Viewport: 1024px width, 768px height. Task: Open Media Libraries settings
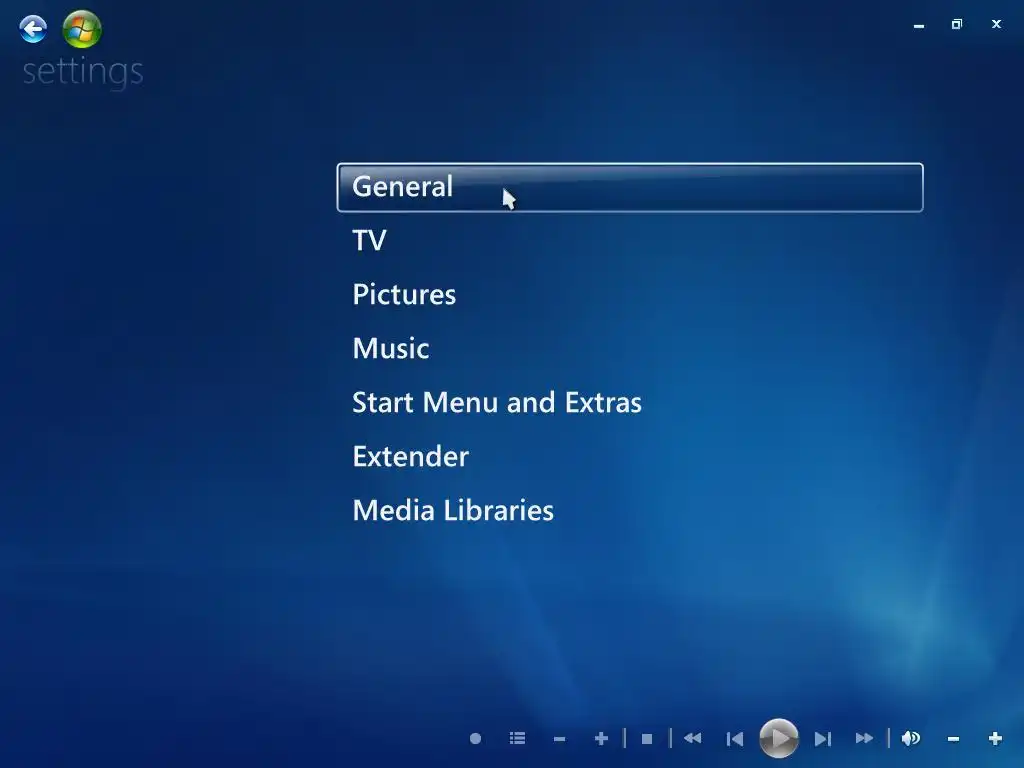453,511
